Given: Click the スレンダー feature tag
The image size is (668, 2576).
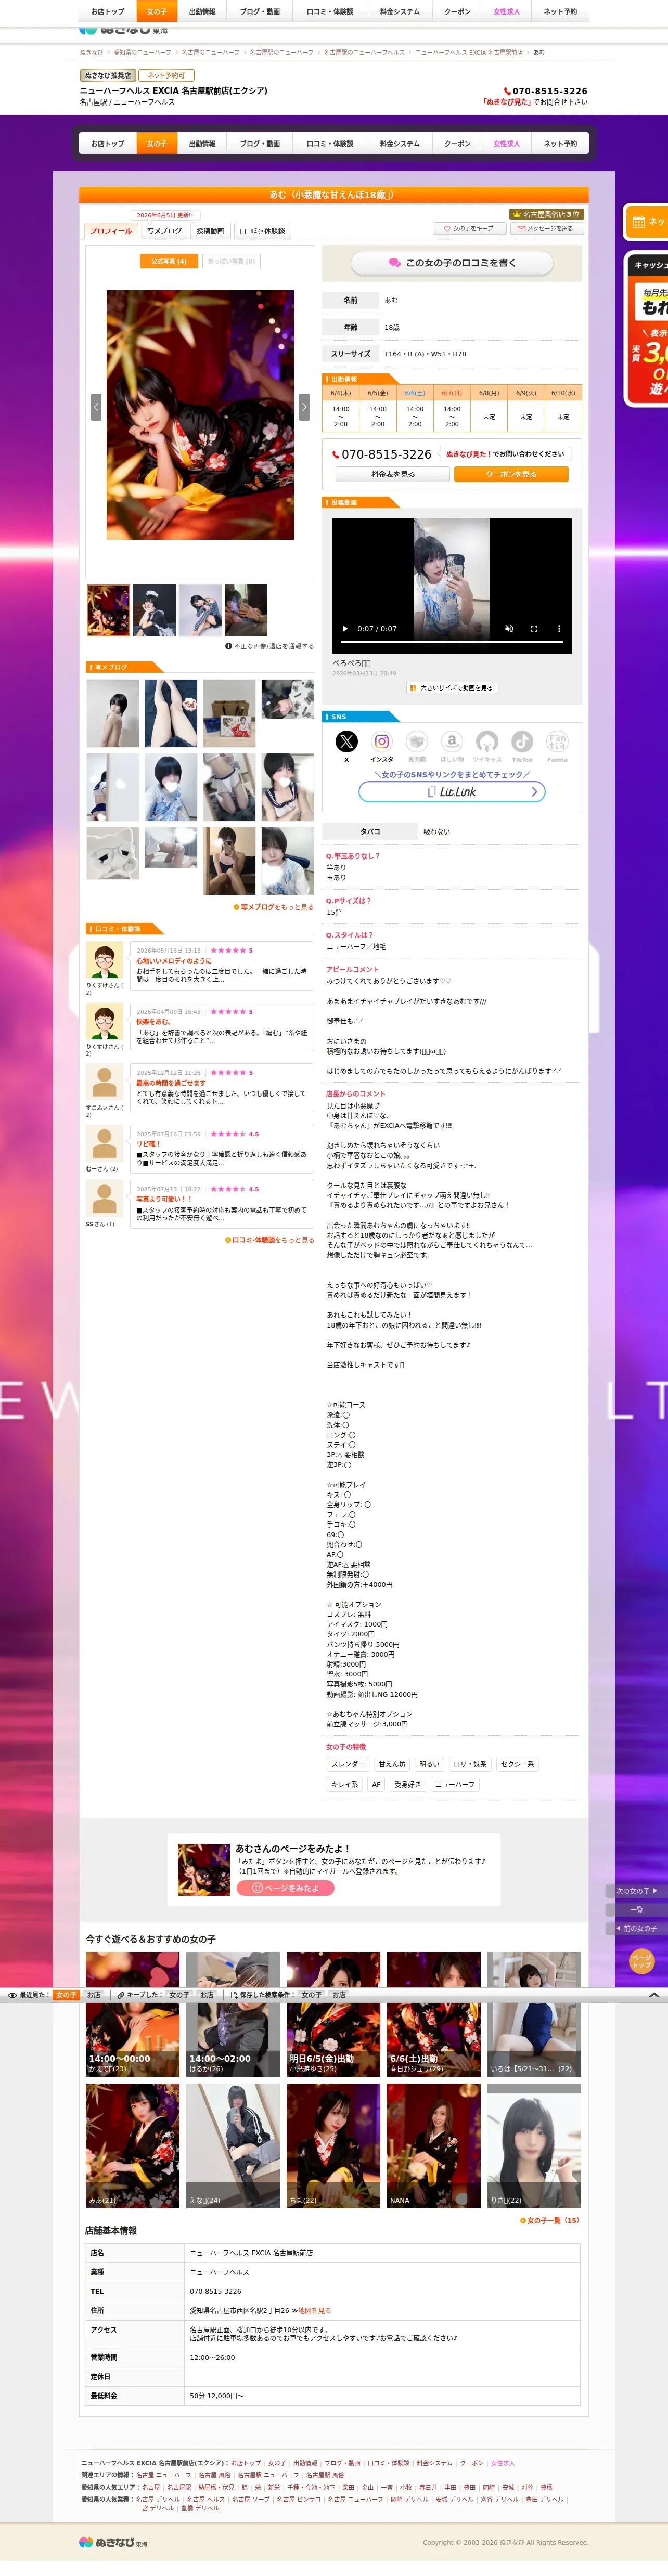Looking at the screenshot, I should [348, 1764].
